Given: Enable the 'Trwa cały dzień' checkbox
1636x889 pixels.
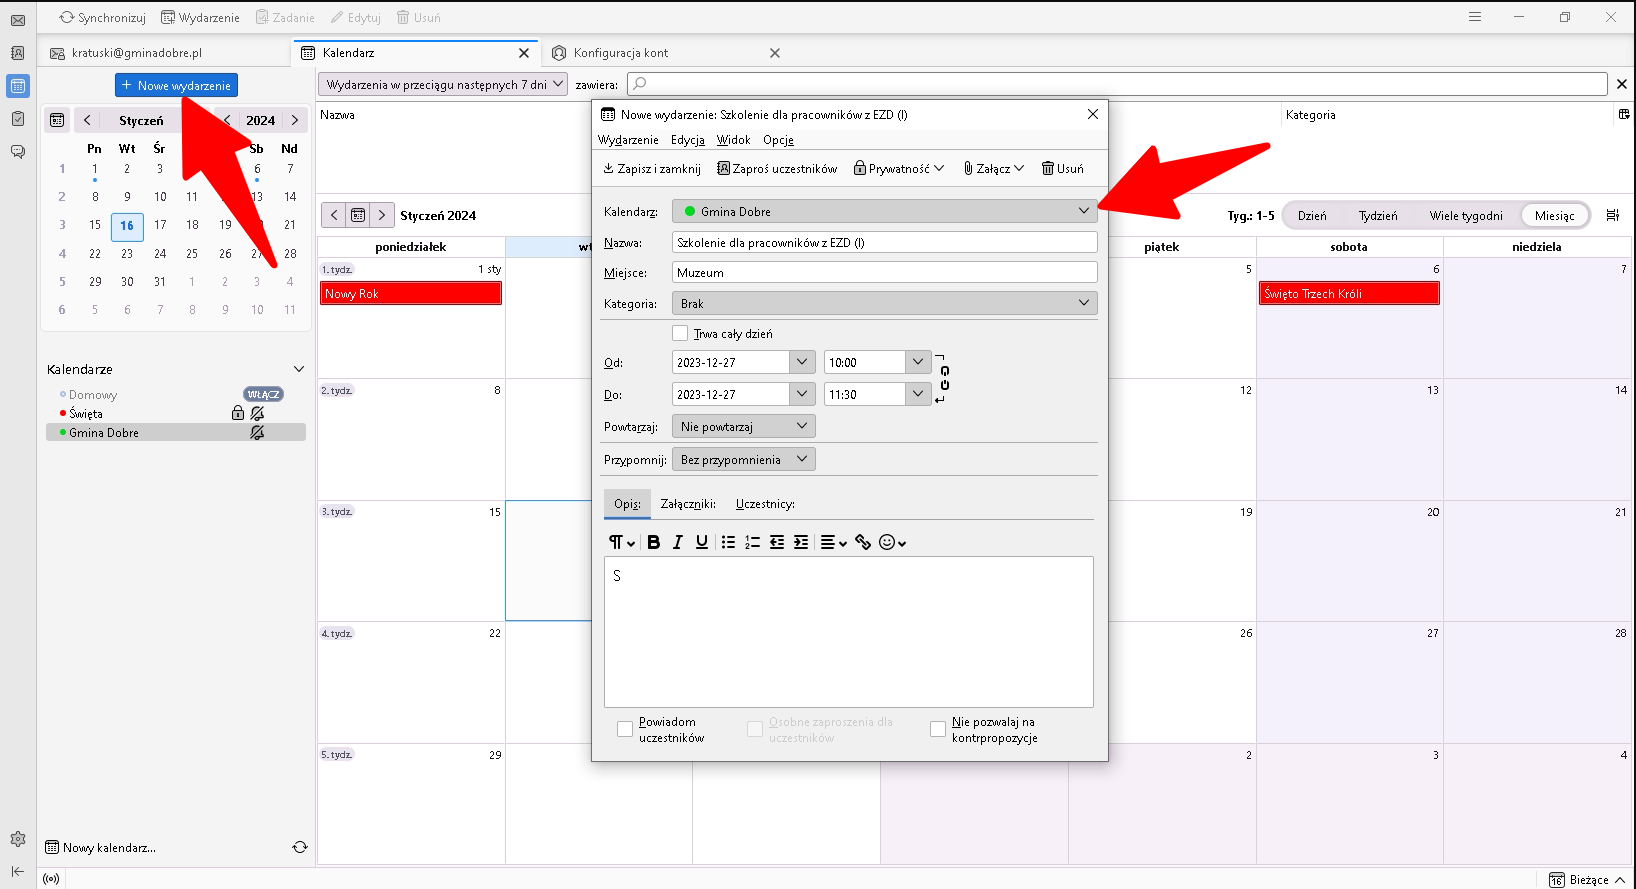Looking at the screenshot, I should [680, 334].
